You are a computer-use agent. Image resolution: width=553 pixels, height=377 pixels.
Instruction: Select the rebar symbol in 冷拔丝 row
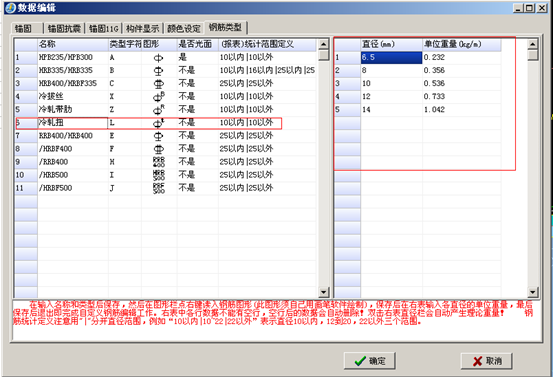tap(159, 97)
